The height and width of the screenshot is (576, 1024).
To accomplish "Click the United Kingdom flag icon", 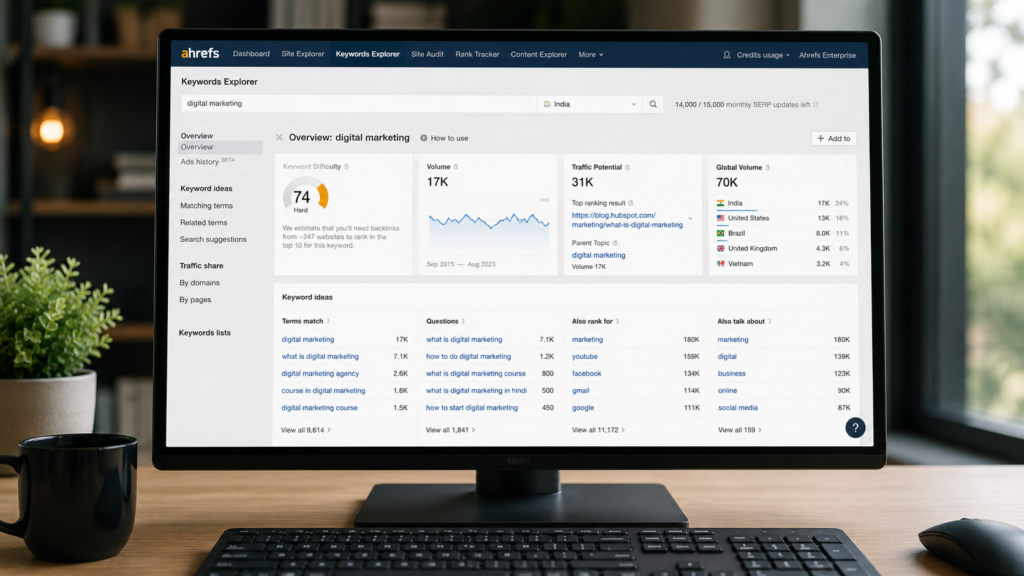I will pos(720,248).
